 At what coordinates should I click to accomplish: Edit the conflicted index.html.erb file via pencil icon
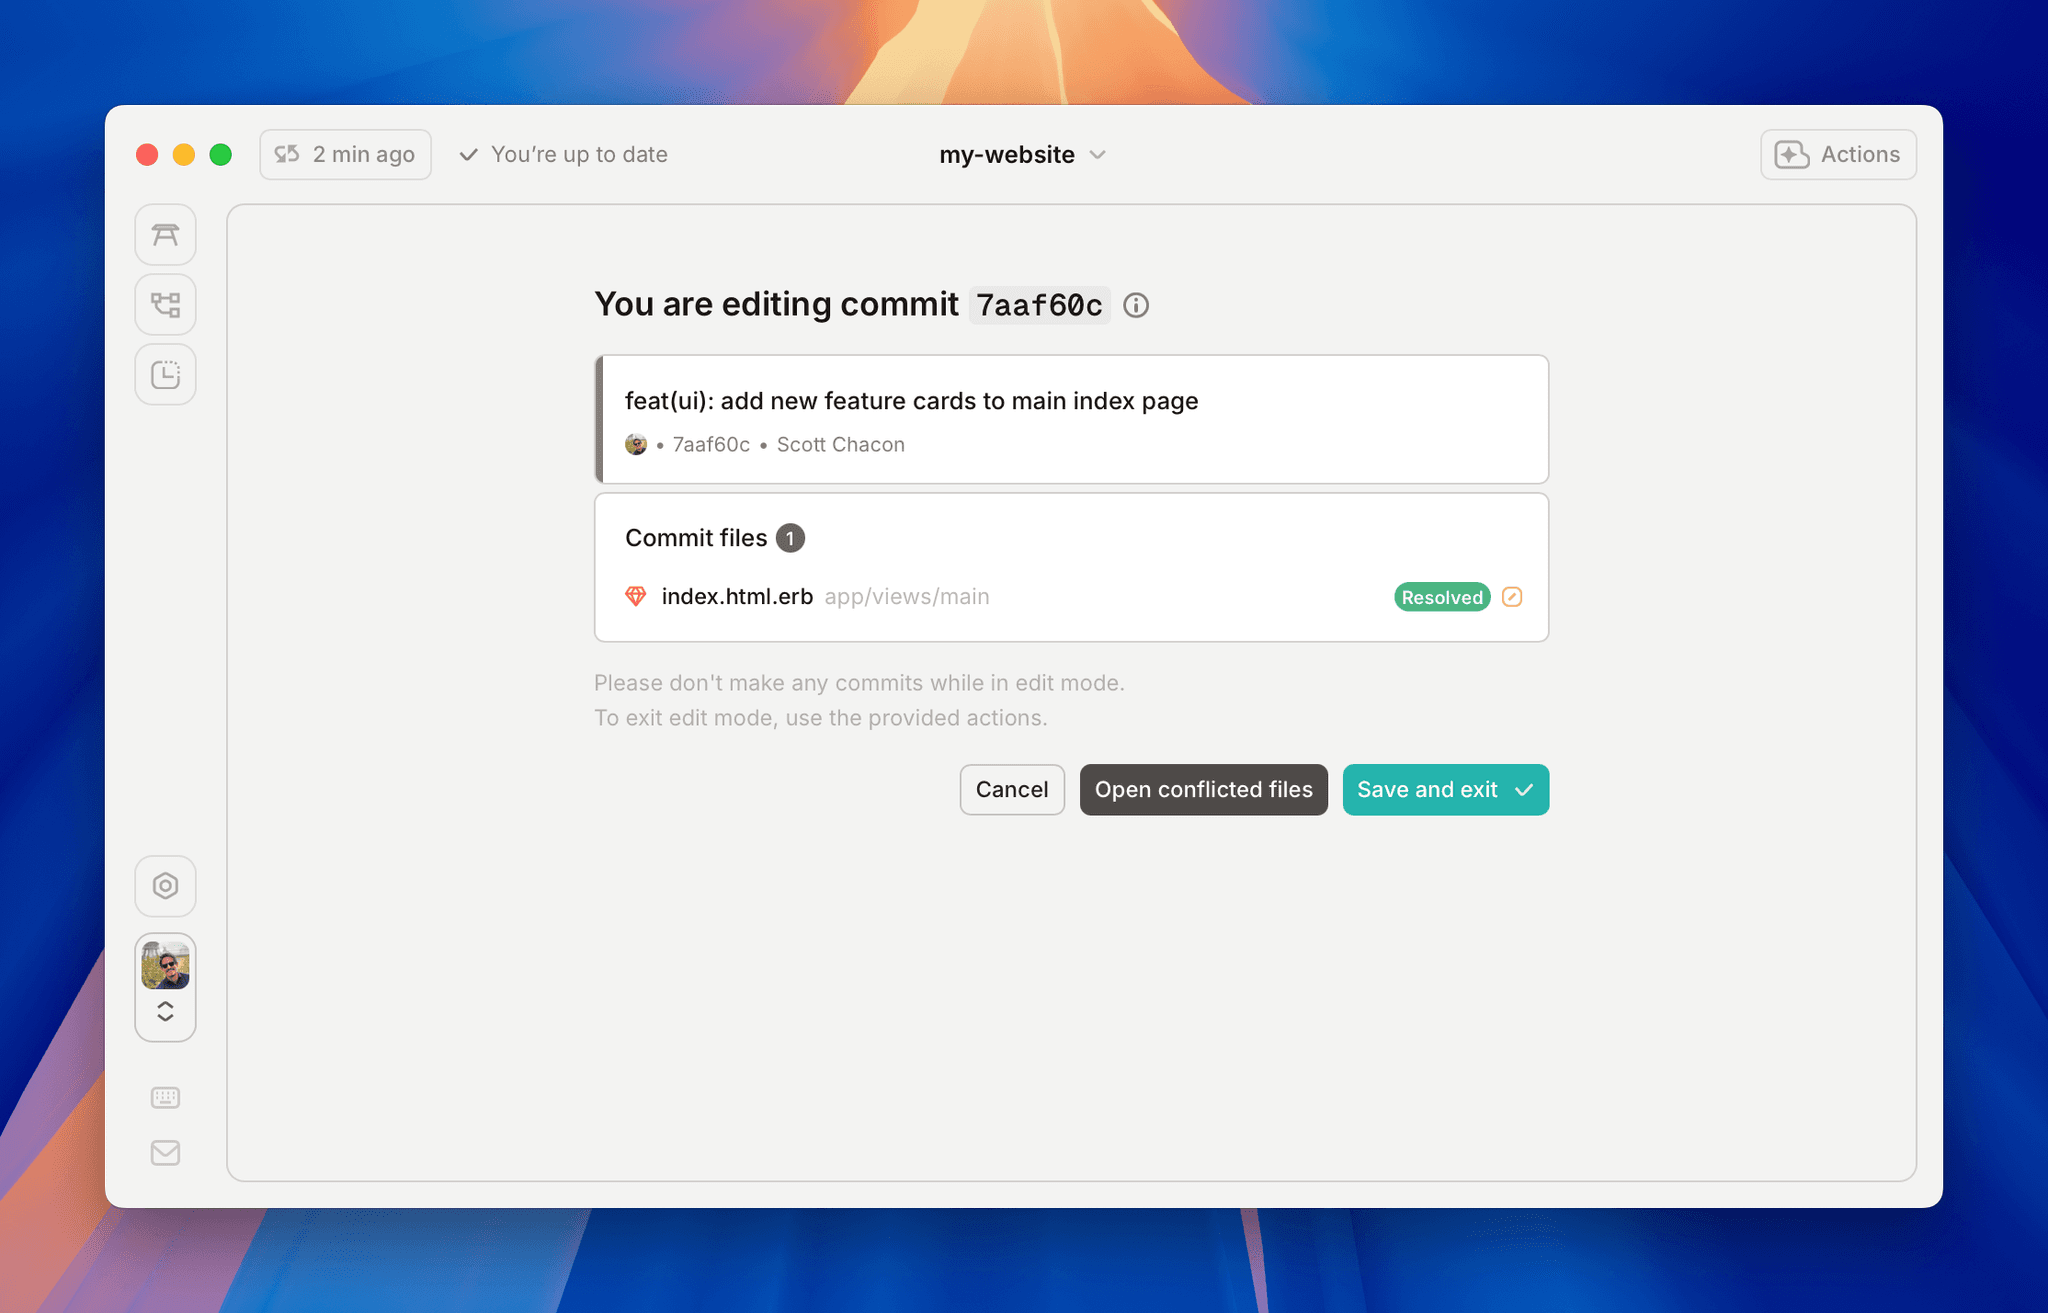coord(1512,596)
